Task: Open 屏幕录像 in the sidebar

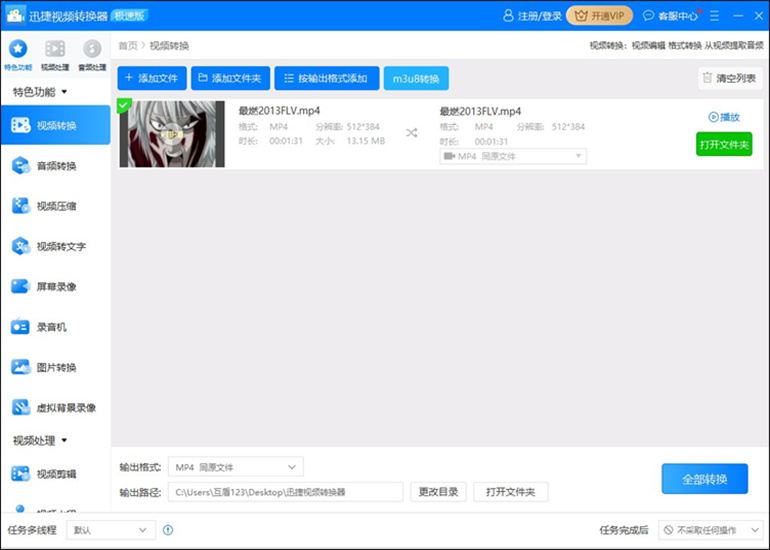Action: coord(55,286)
